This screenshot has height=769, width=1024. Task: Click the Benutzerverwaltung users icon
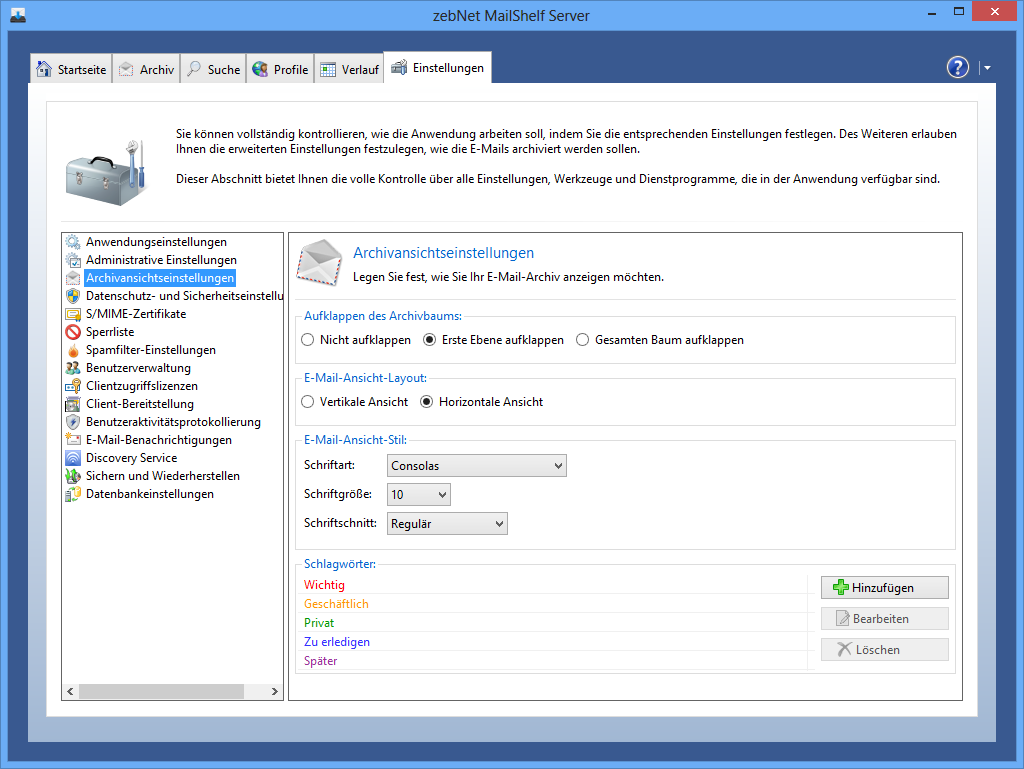pyautogui.click(x=73, y=368)
